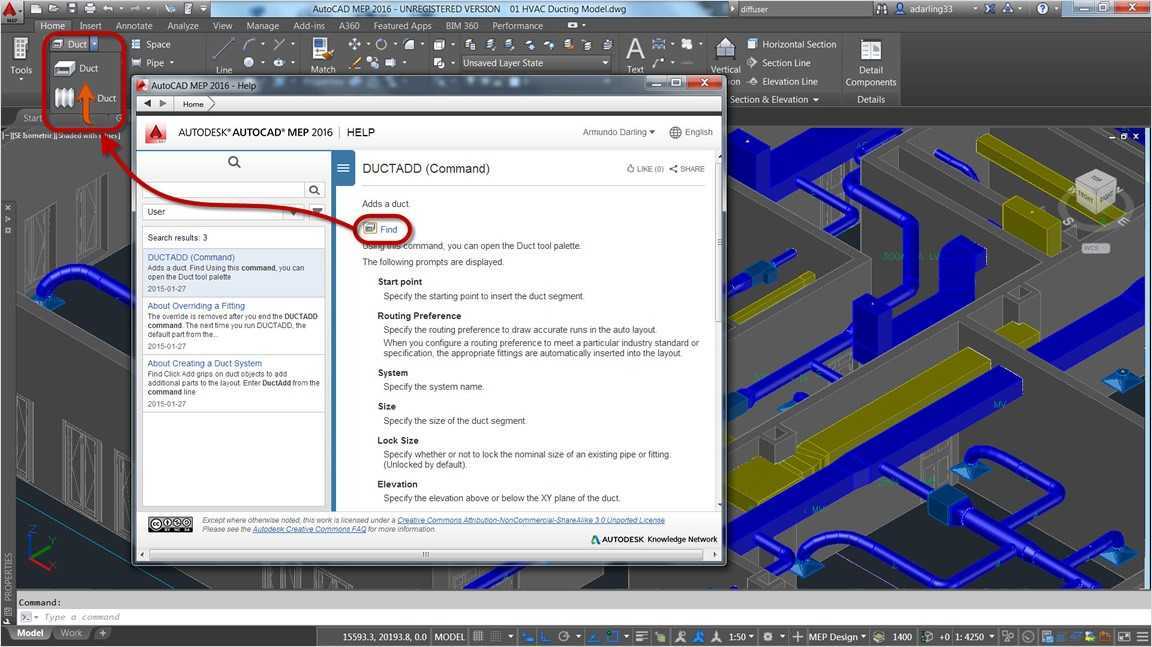Open the Analyze ribbon tab
Viewport: 1152px width, 647px height.
pyautogui.click(x=183, y=26)
